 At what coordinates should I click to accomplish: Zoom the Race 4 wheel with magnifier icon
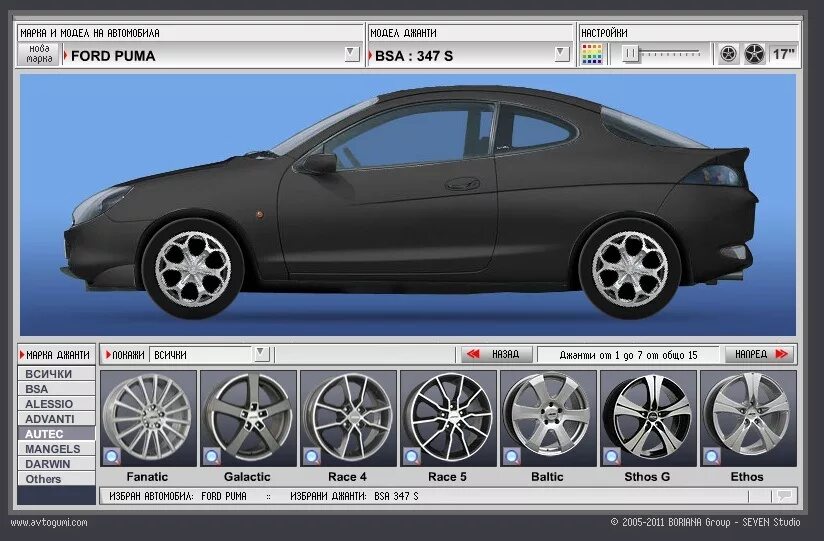tap(311, 456)
